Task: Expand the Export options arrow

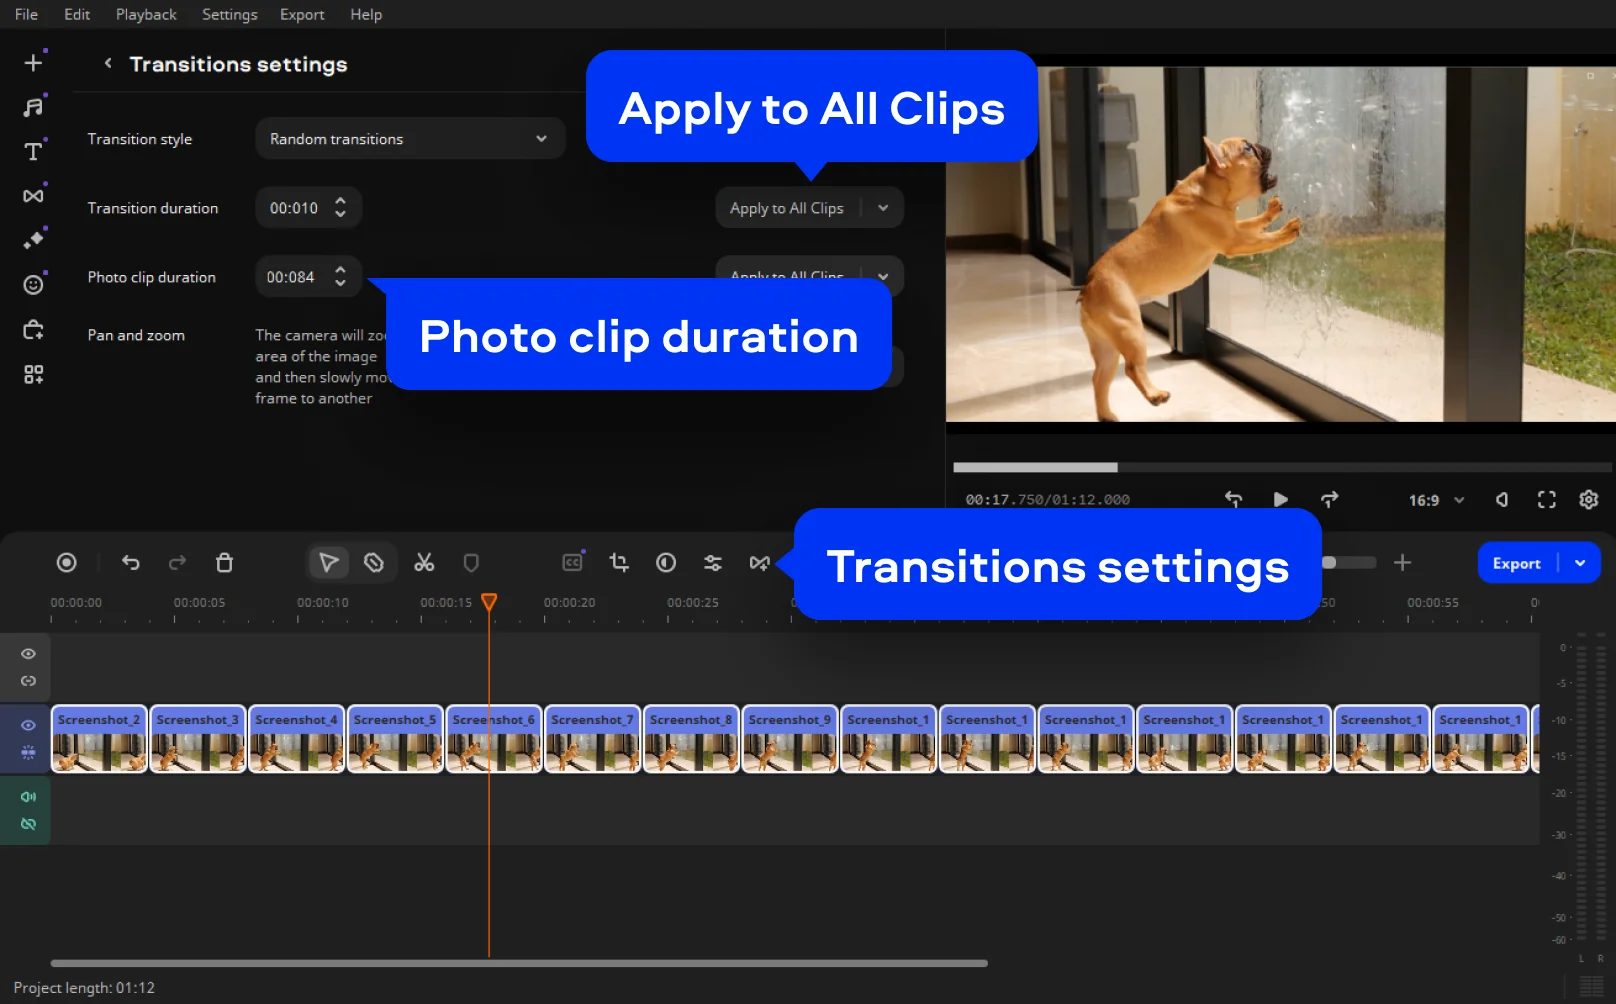Action: [x=1581, y=563]
